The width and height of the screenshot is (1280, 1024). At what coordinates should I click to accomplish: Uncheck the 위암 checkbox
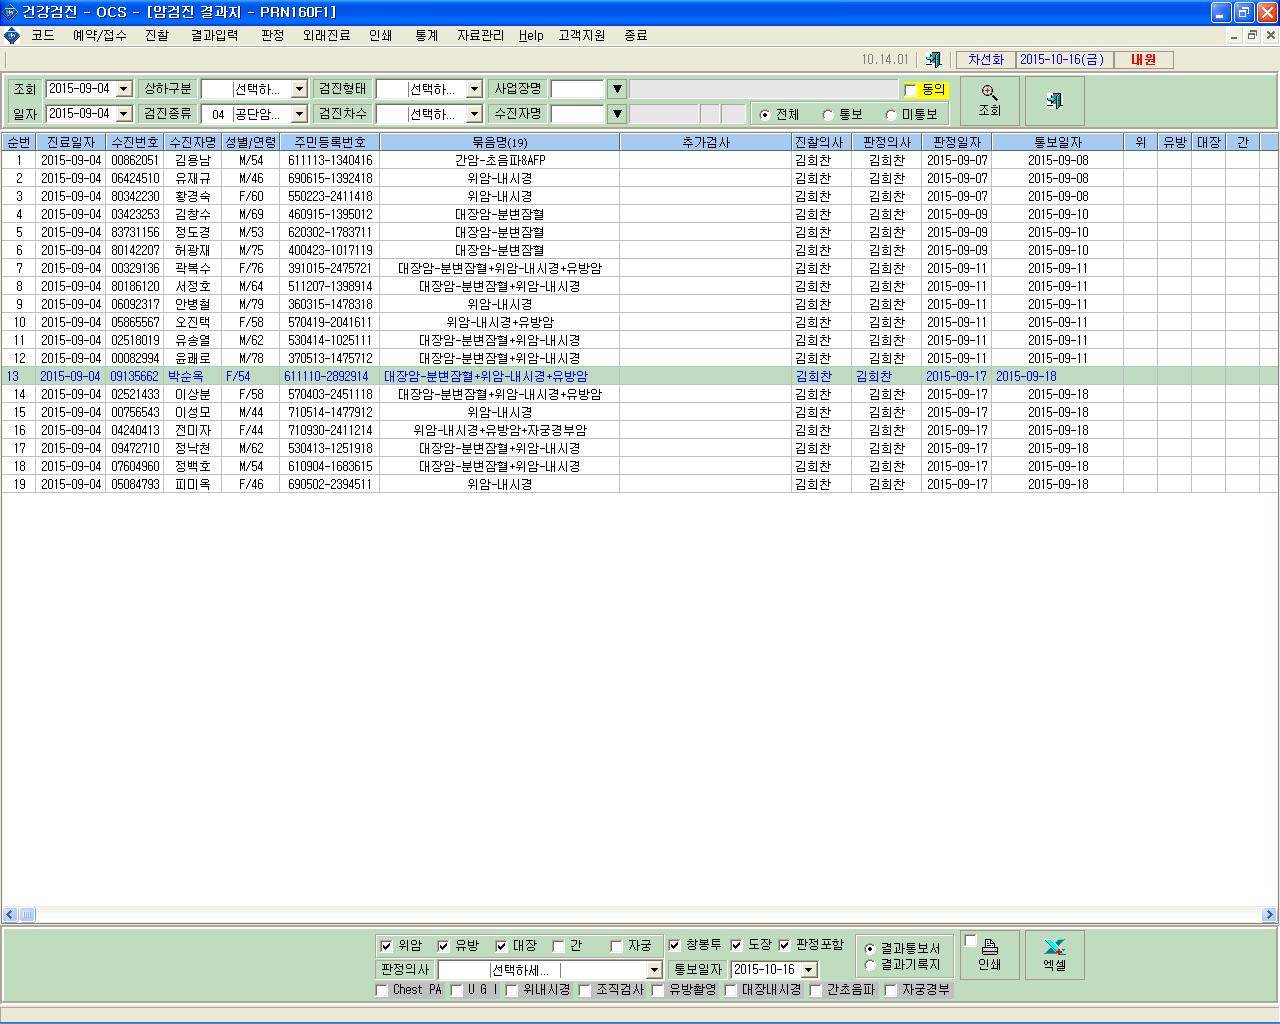tap(386, 946)
